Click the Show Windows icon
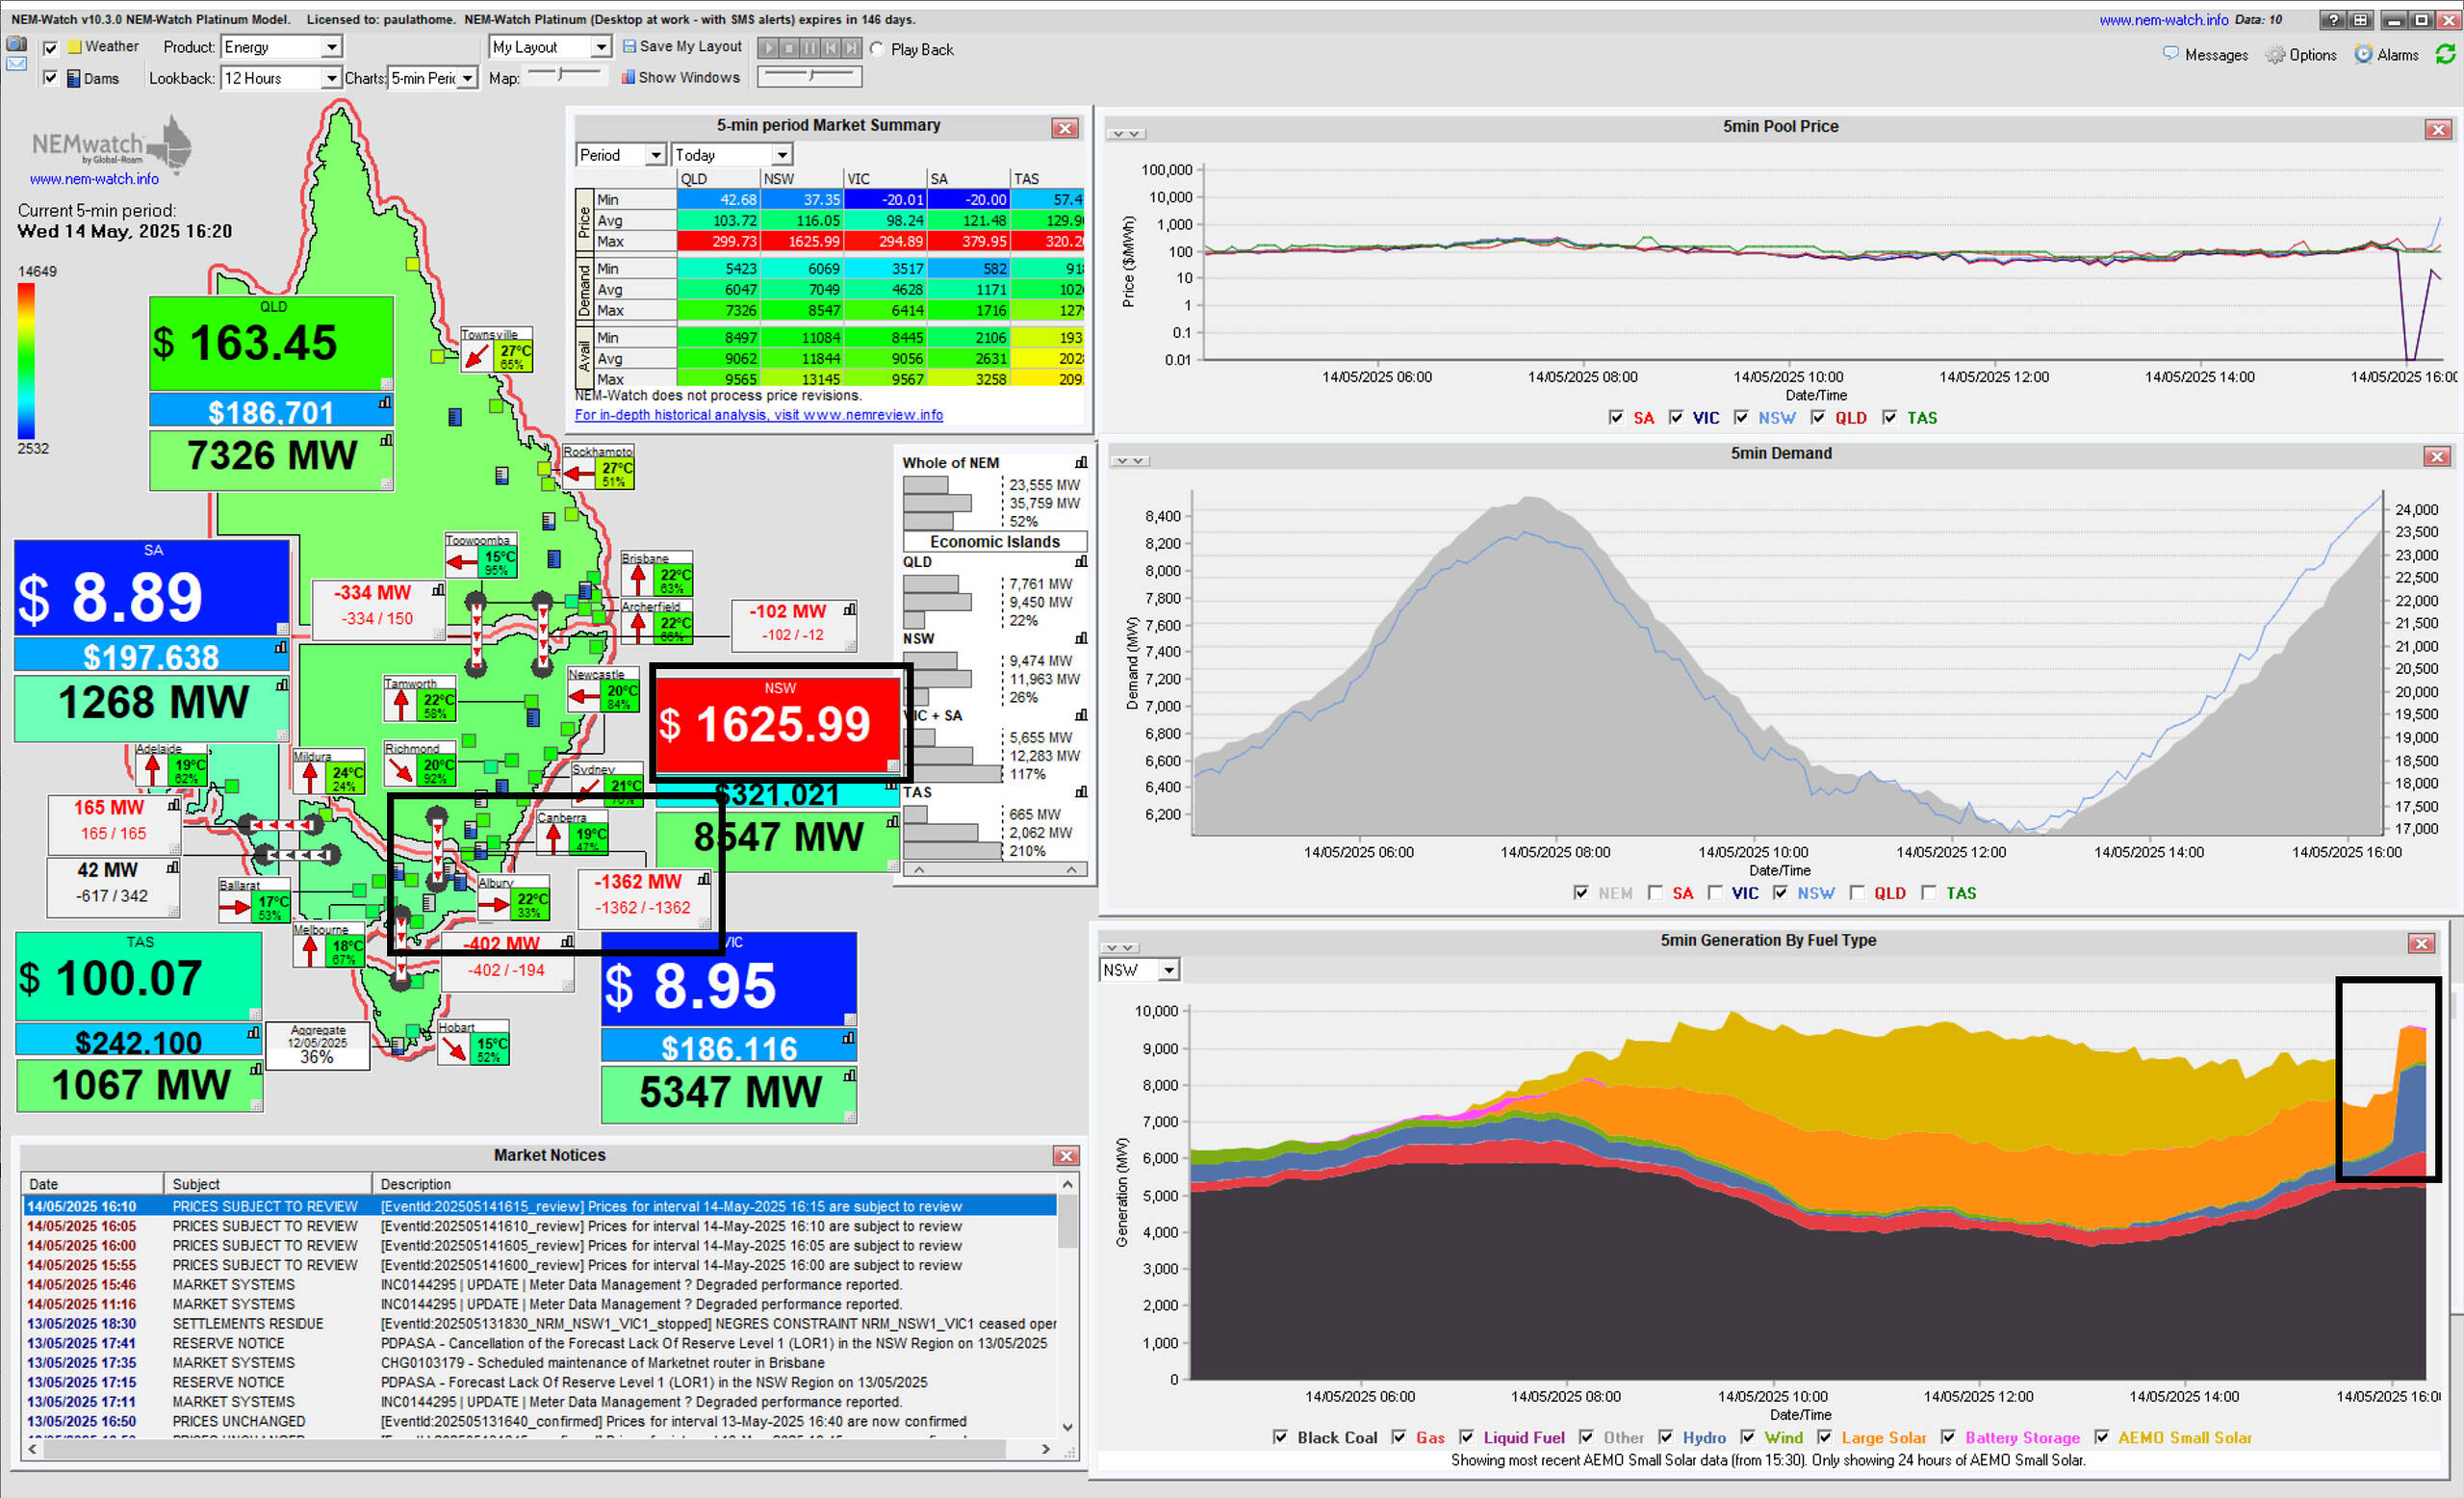 coord(628,77)
